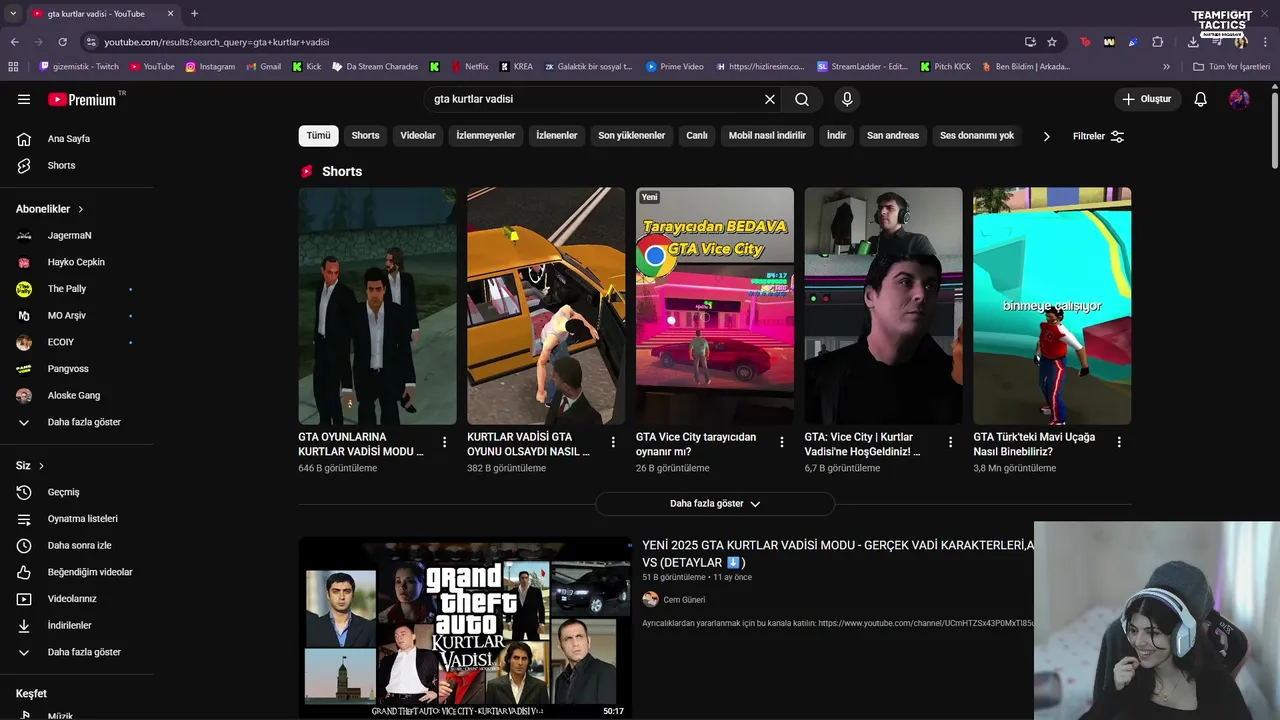This screenshot has height=720, width=1280.
Task: Click the page vertical scrollbar
Action: [1274, 130]
